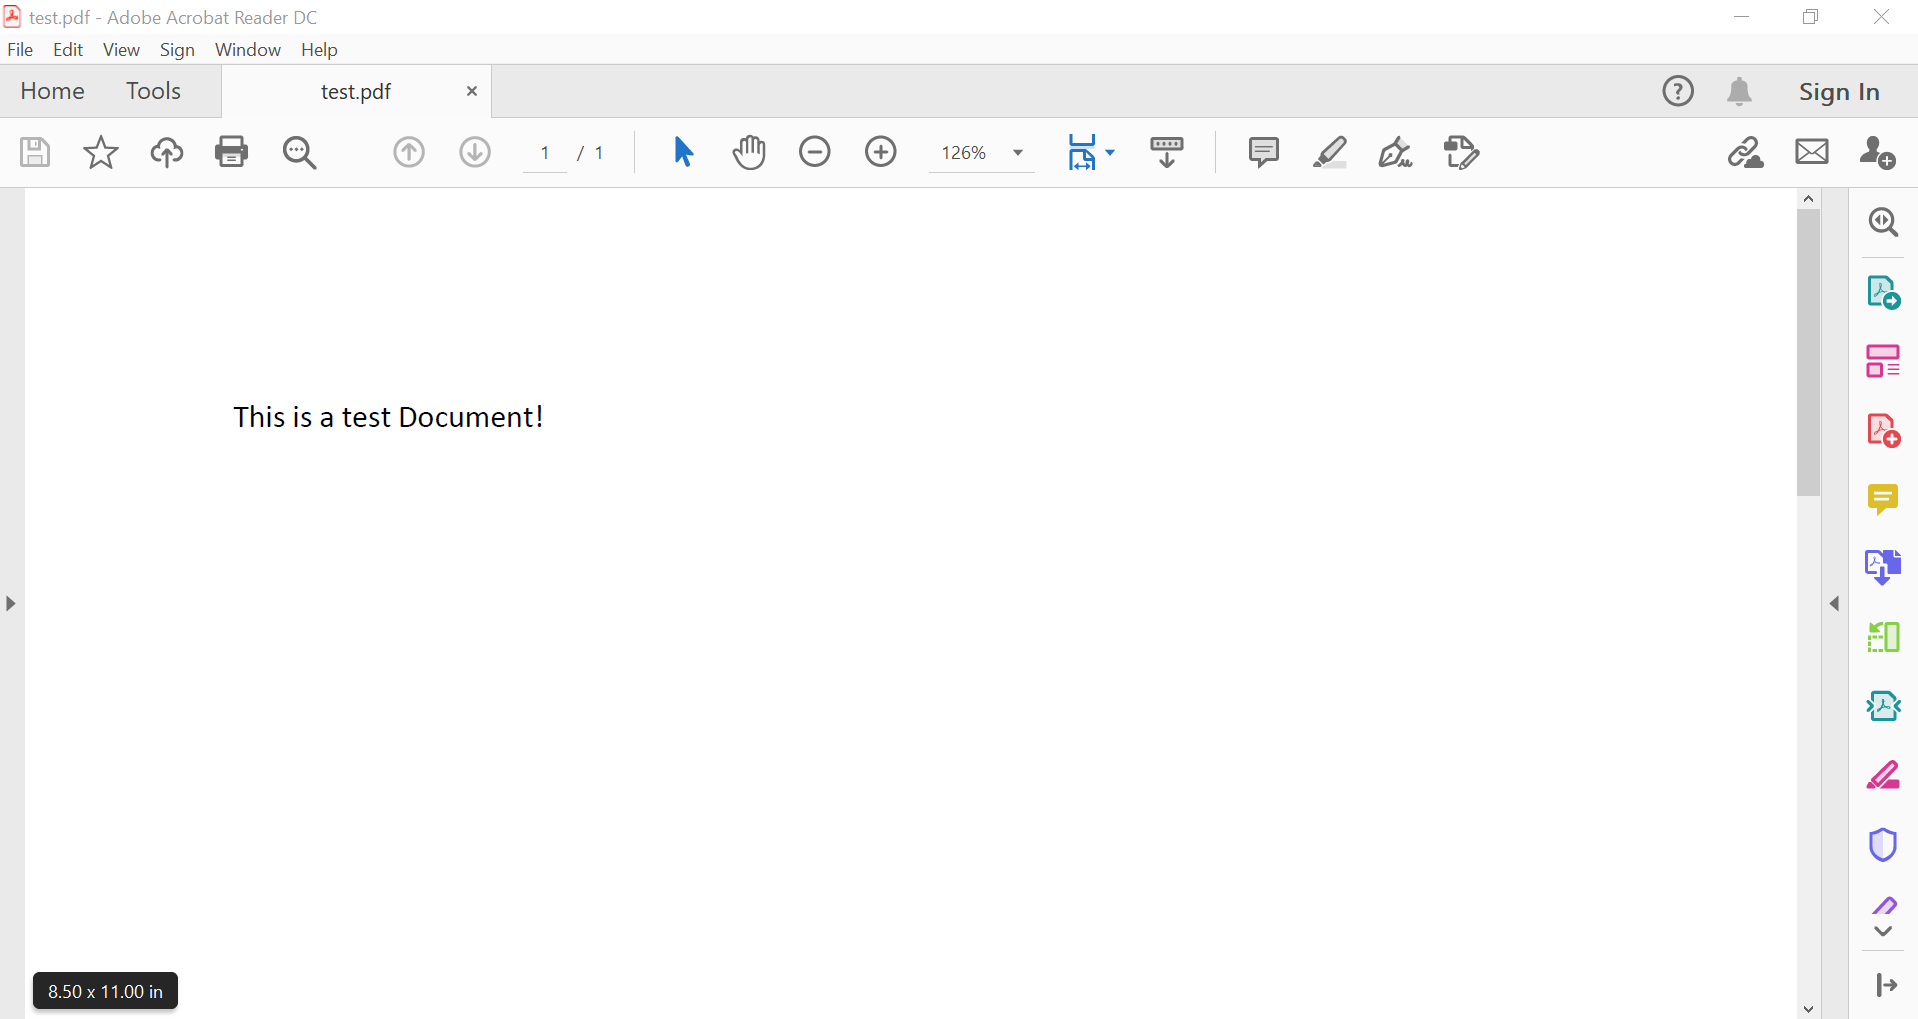Open the View menu
The image size is (1918, 1019).
click(x=121, y=49)
